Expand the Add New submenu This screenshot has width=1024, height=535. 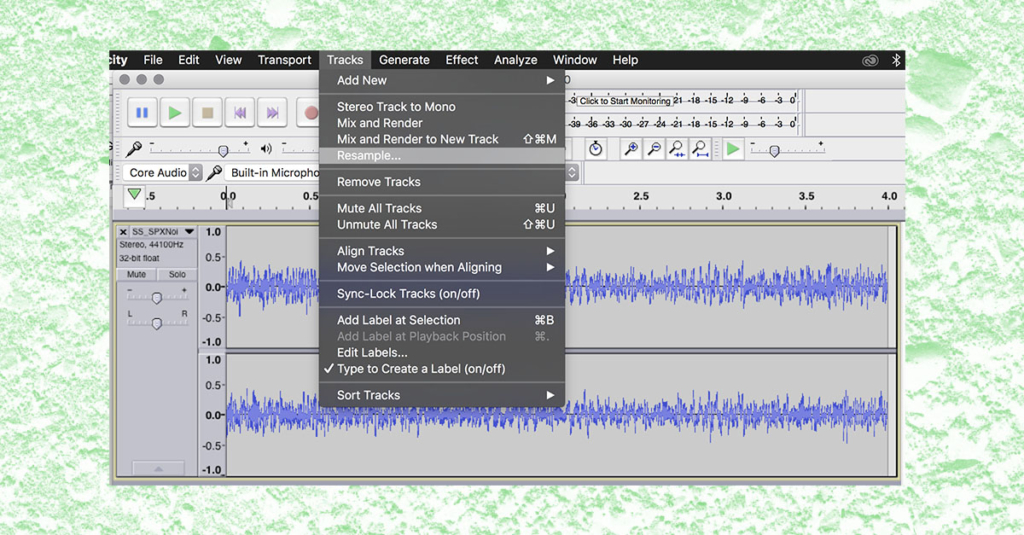coord(442,80)
